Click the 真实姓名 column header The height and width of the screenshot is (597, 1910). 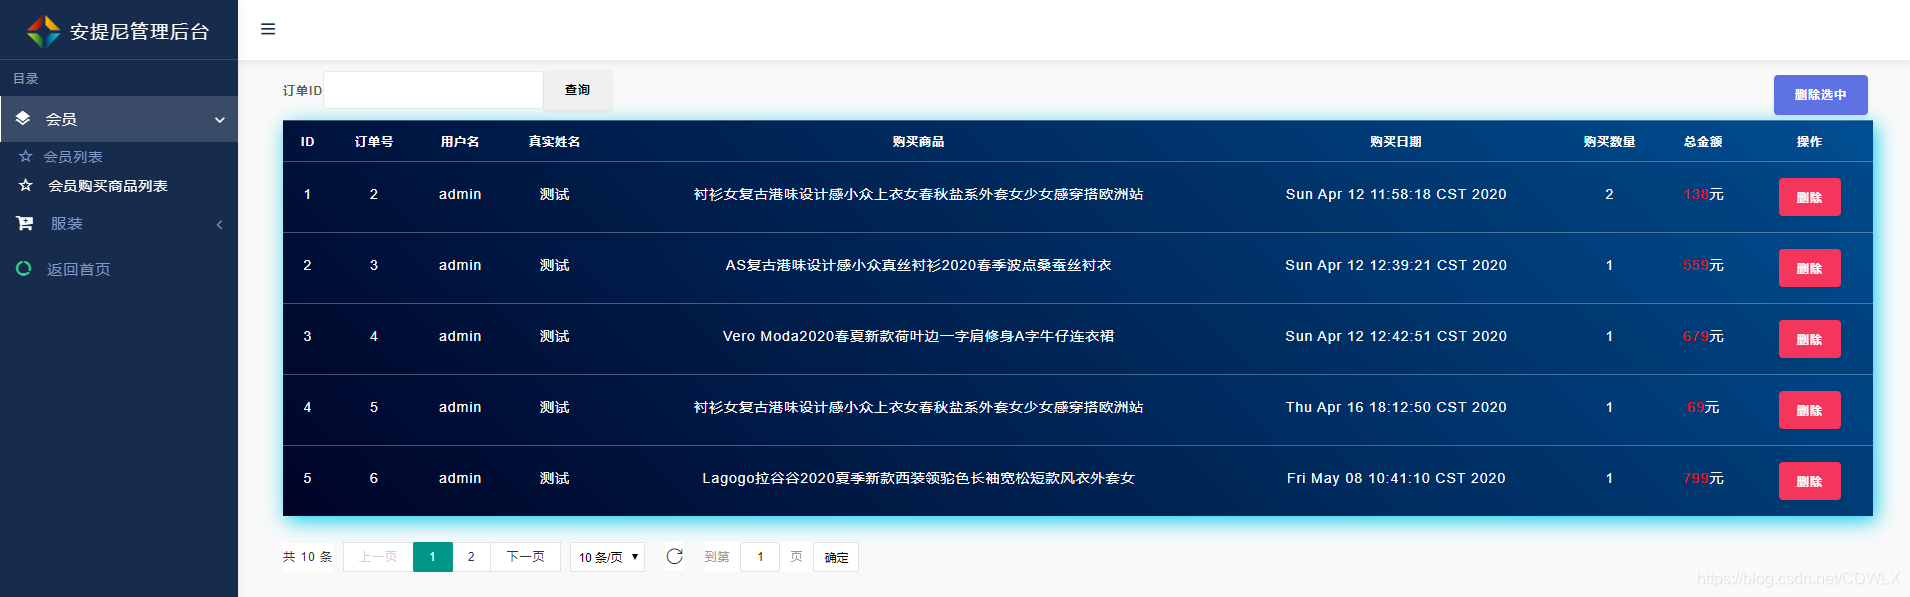(554, 142)
